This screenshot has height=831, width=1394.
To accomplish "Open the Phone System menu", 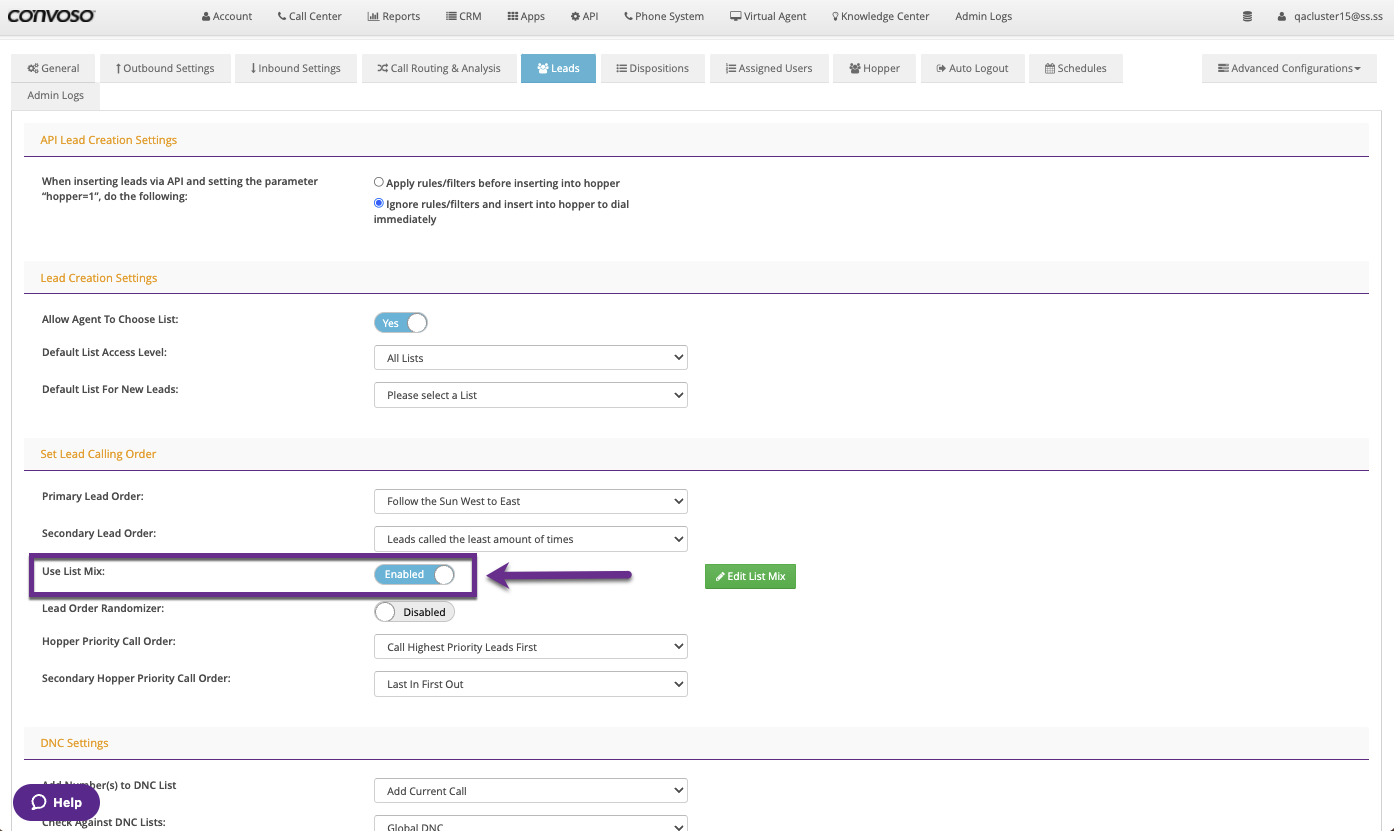I will coord(664,16).
